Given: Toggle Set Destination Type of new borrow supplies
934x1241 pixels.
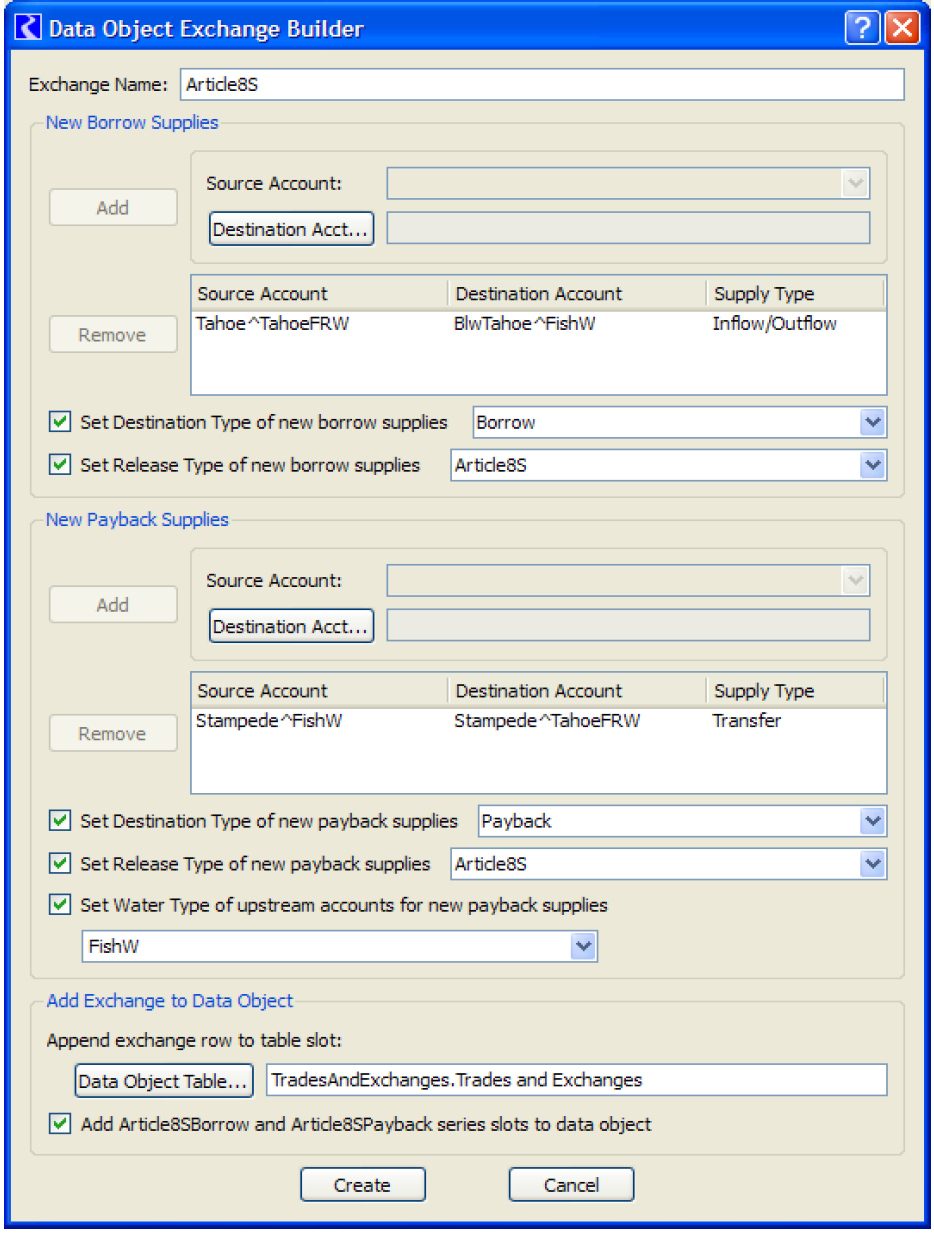Looking at the screenshot, I should pos(60,422).
